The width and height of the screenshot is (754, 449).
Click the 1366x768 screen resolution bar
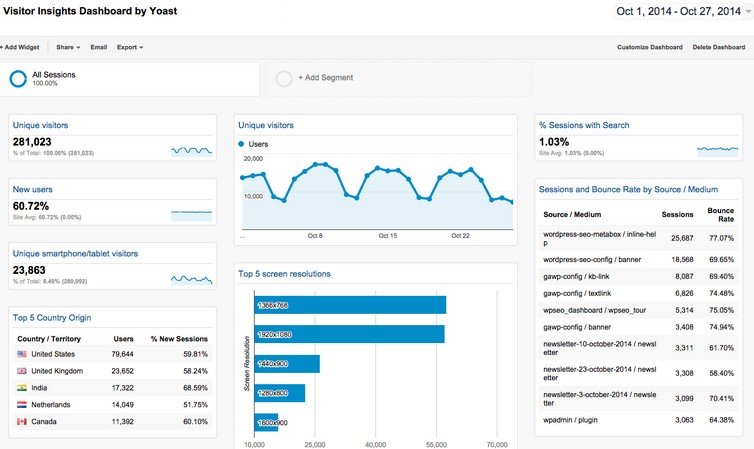(x=349, y=305)
